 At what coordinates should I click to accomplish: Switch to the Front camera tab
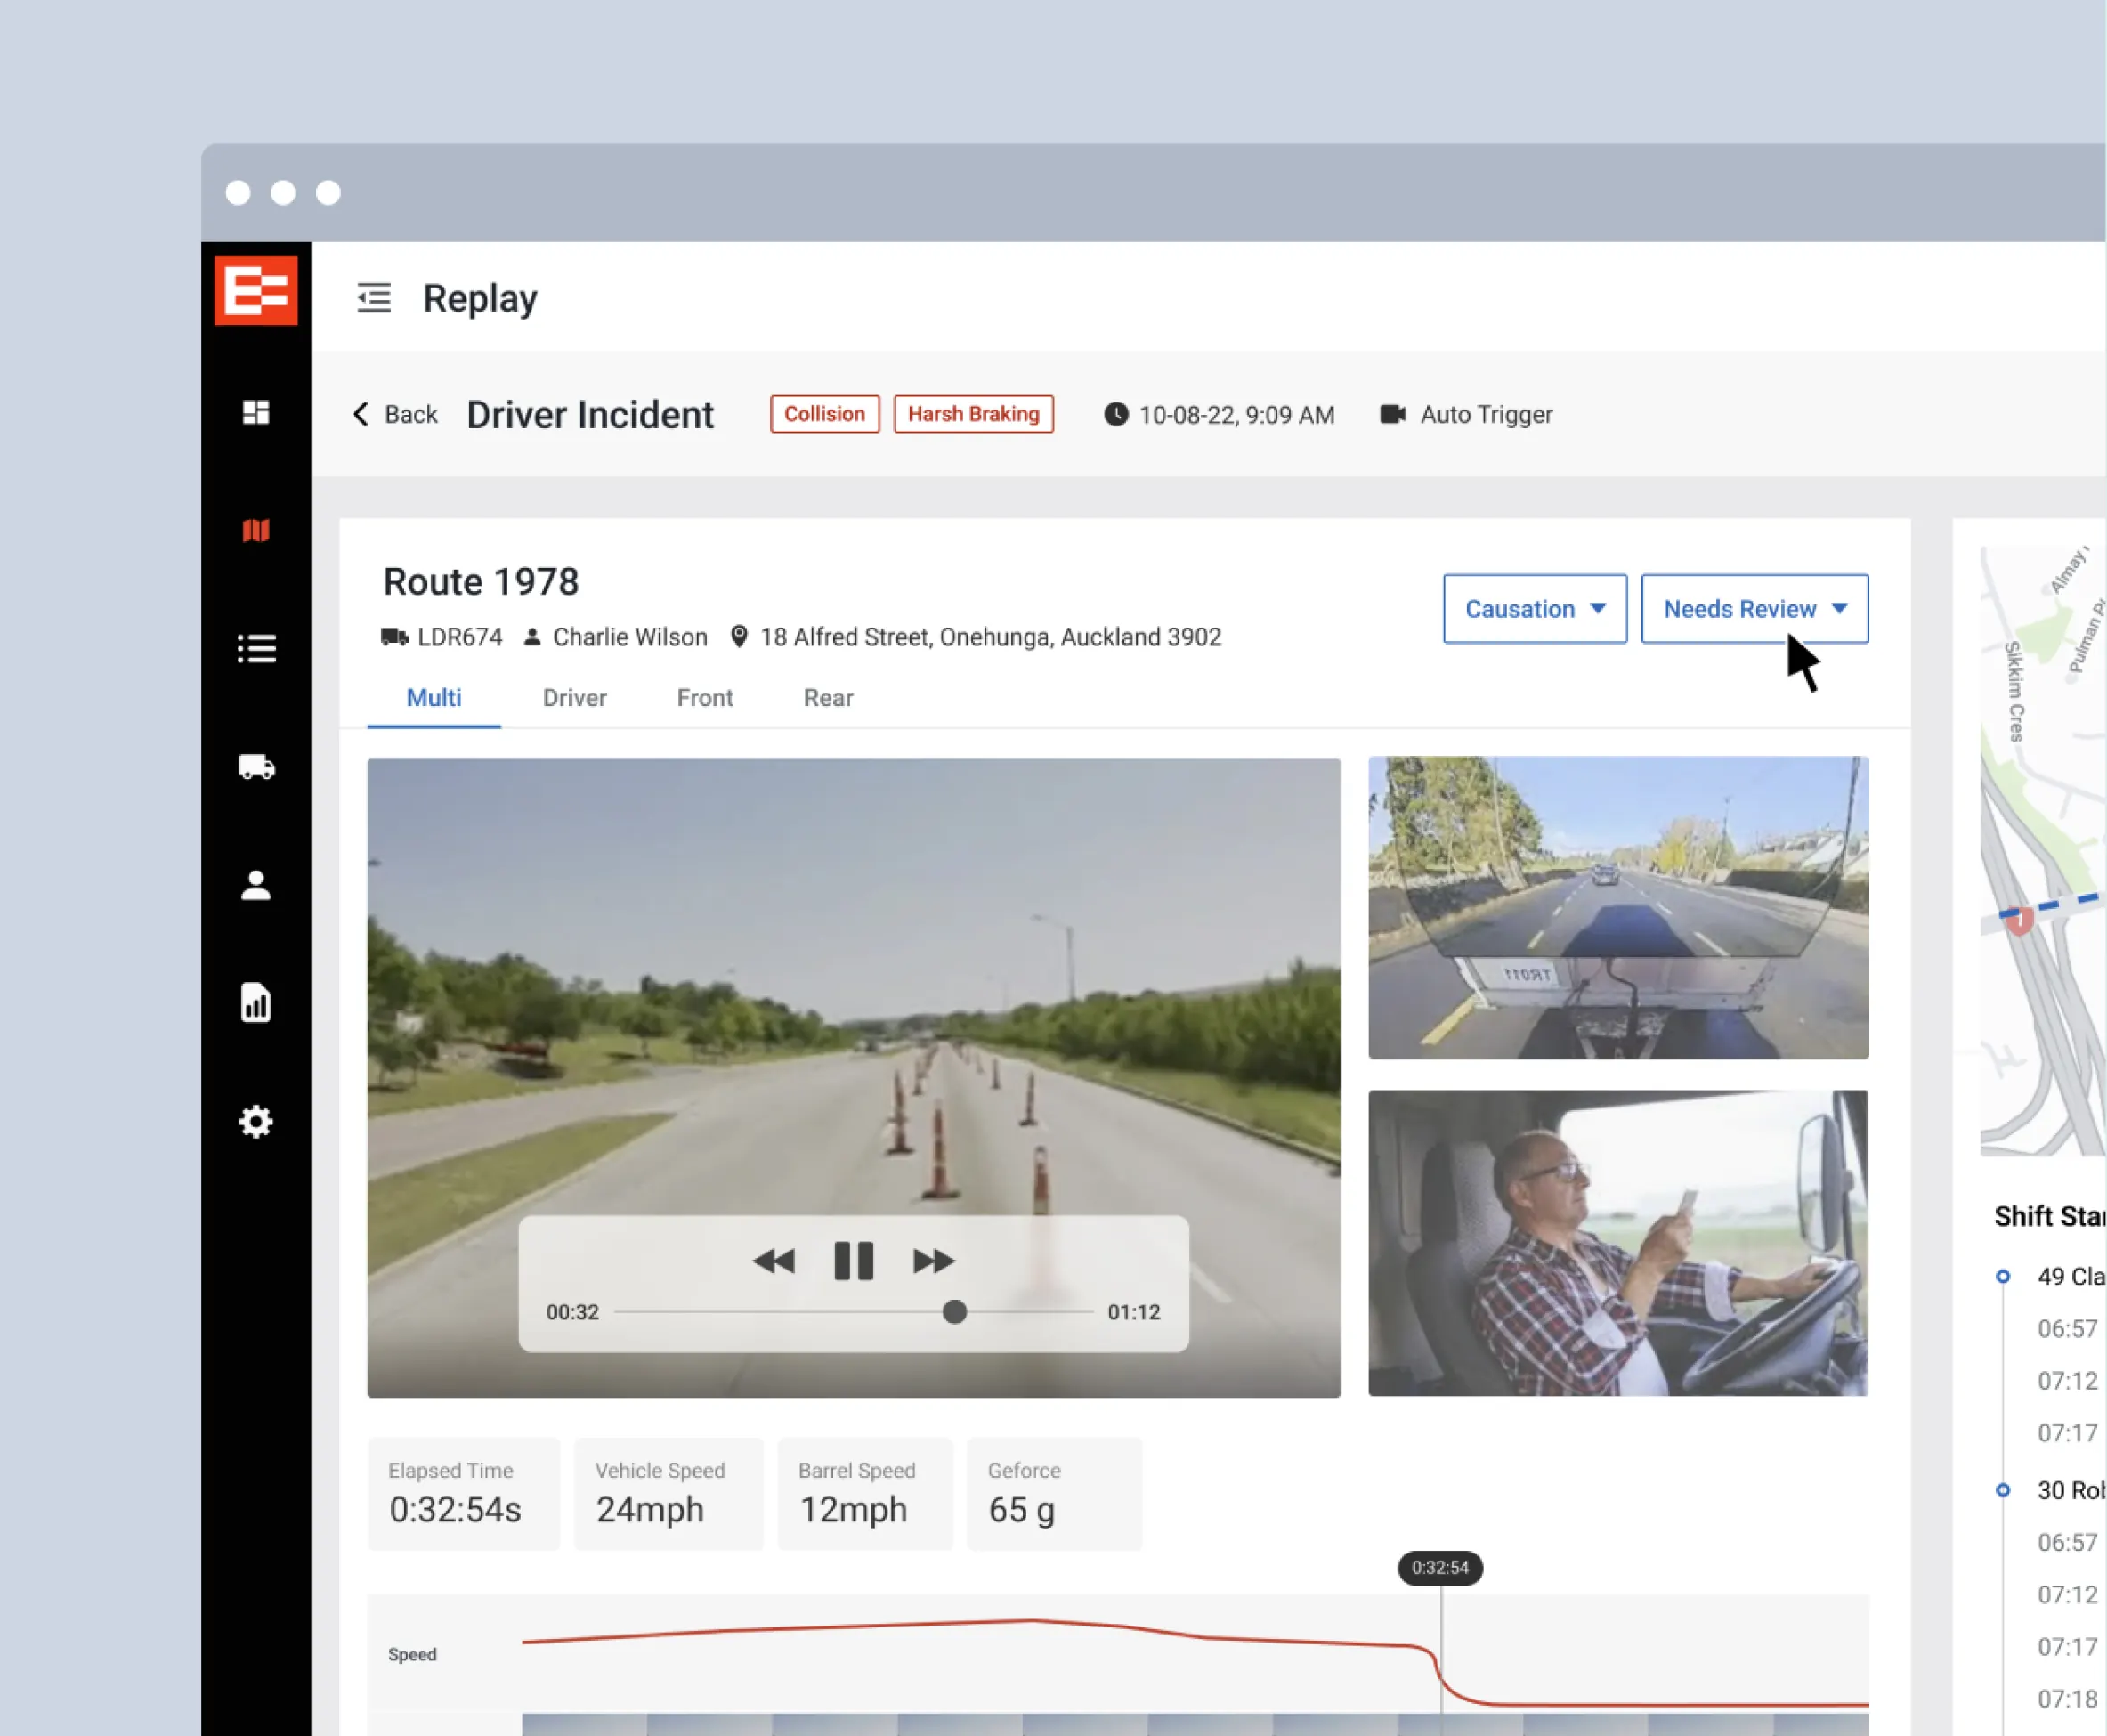point(705,698)
